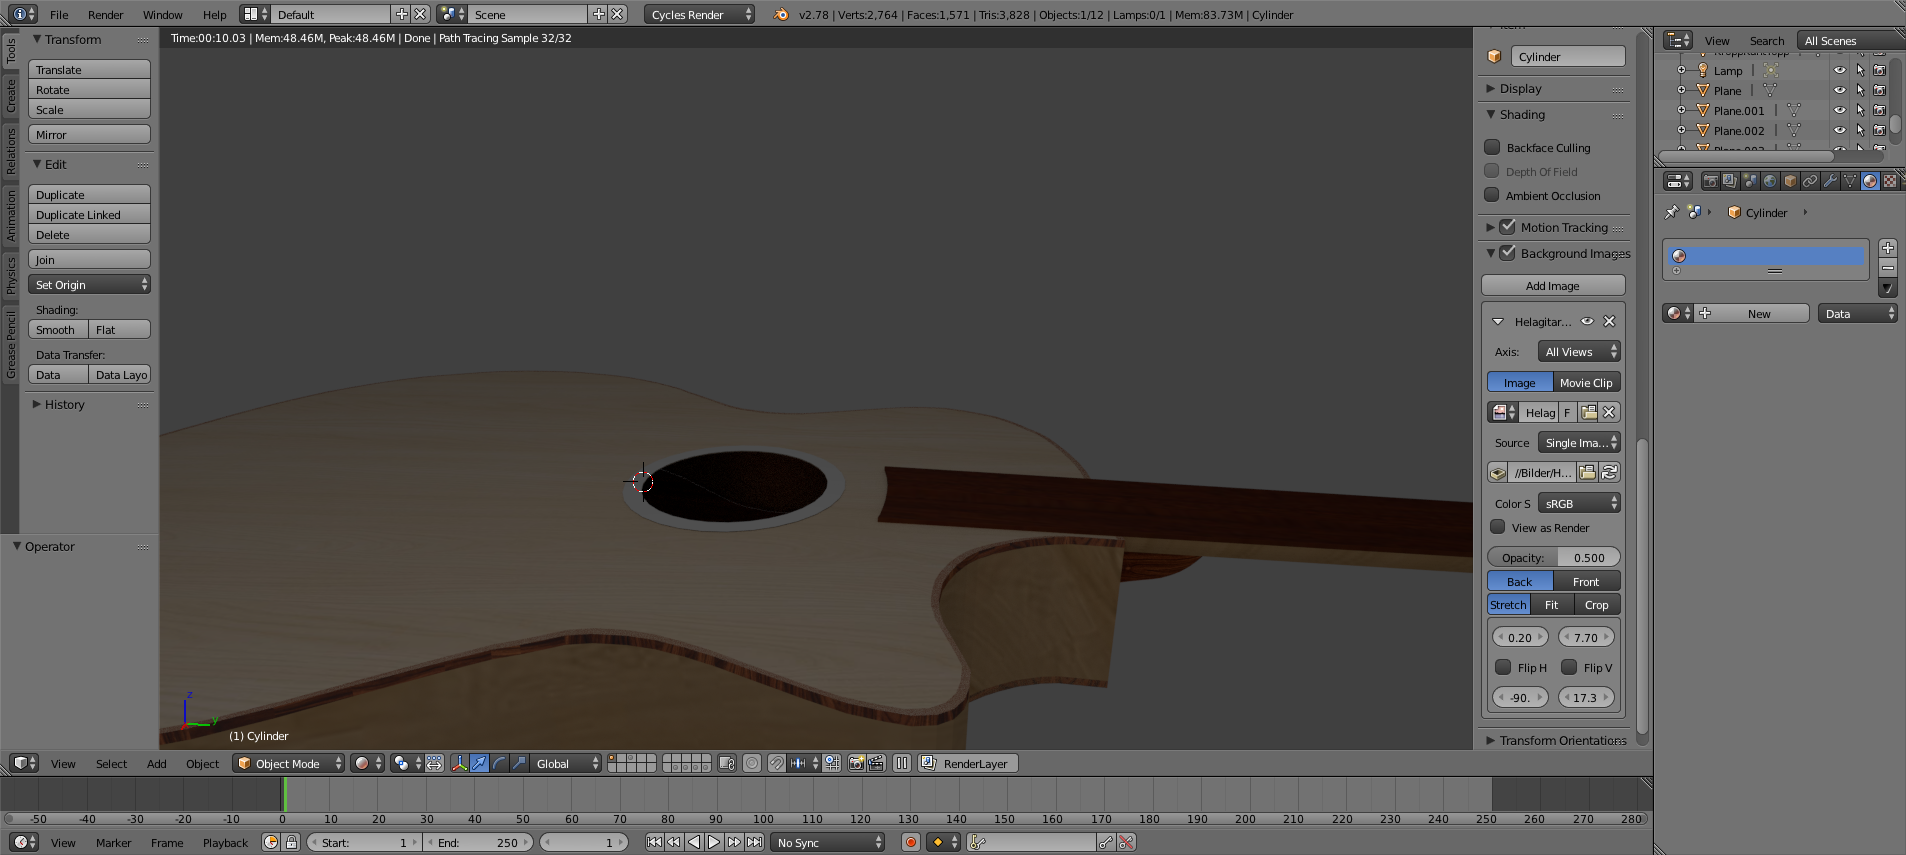The height and width of the screenshot is (855, 1906).
Task: Open the Global orientation dropdown
Action: [565, 763]
